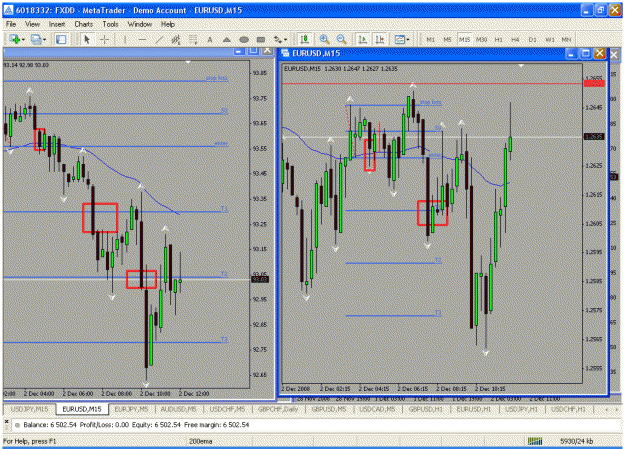Switch to MN monthly timeframe
625x449 pixels.
(566, 39)
